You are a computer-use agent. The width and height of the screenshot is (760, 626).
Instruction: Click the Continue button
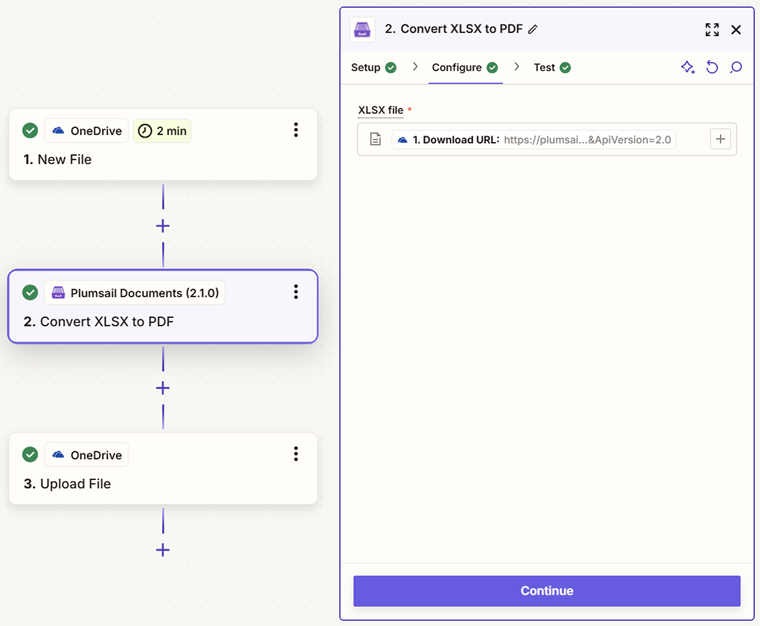coord(547,591)
